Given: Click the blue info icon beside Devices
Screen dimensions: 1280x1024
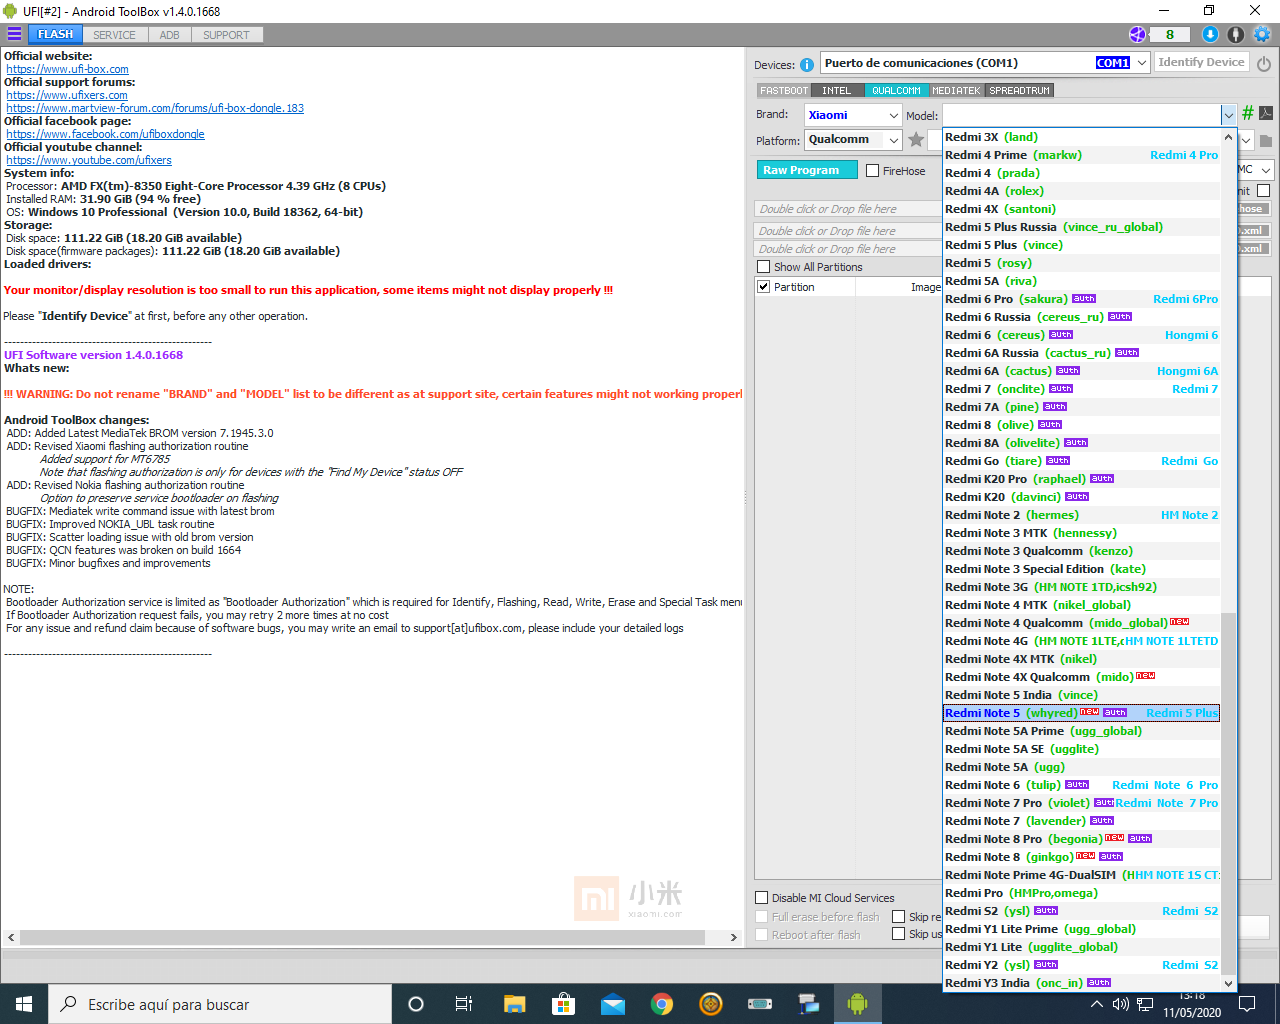Looking at the screenshot, I should pyautogui.click(x=807, y=64).
